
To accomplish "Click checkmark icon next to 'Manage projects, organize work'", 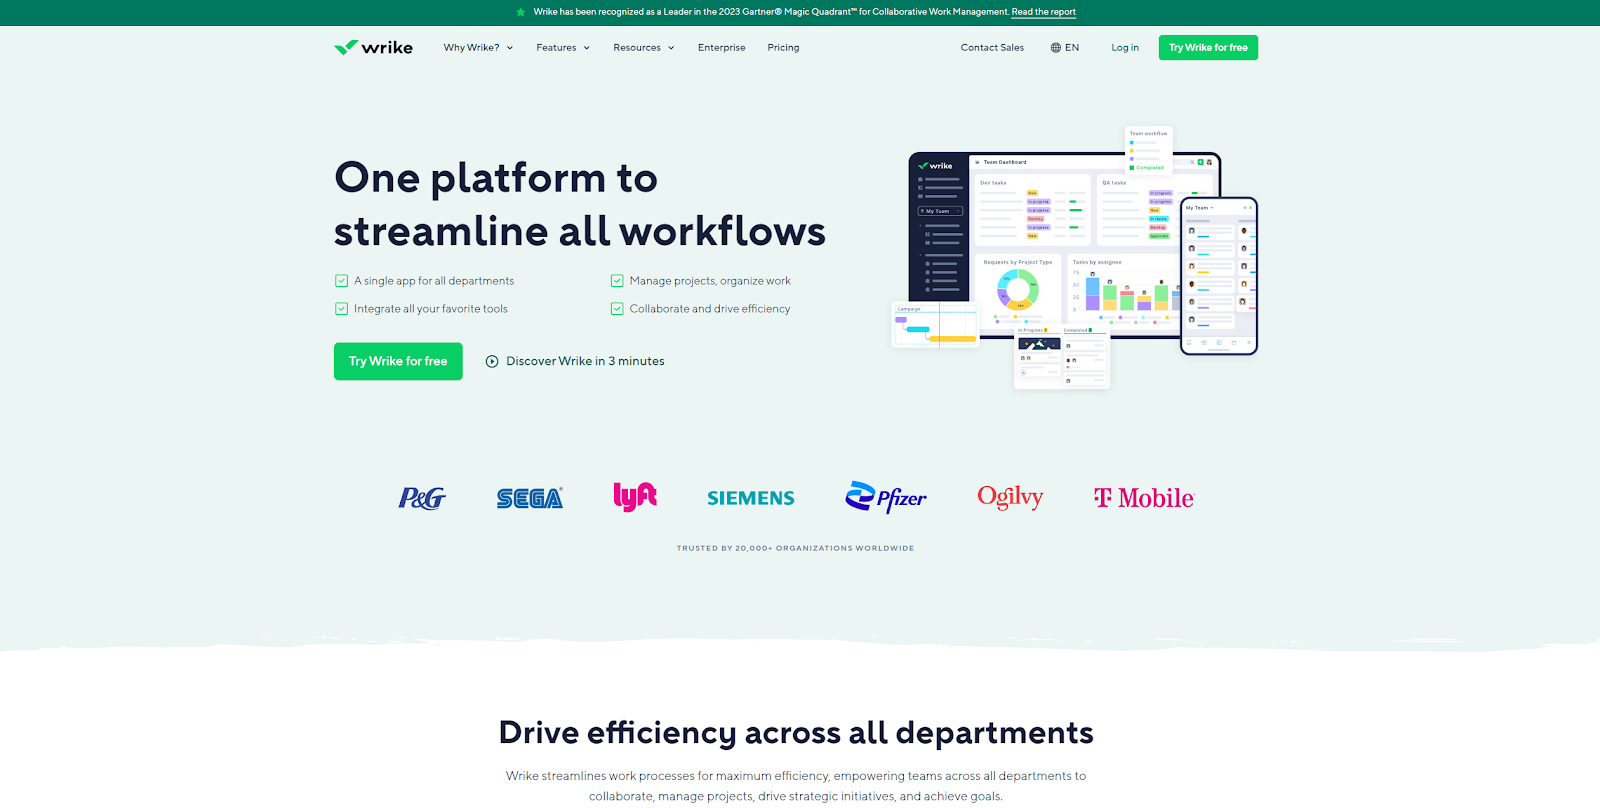I will [617, 281].
